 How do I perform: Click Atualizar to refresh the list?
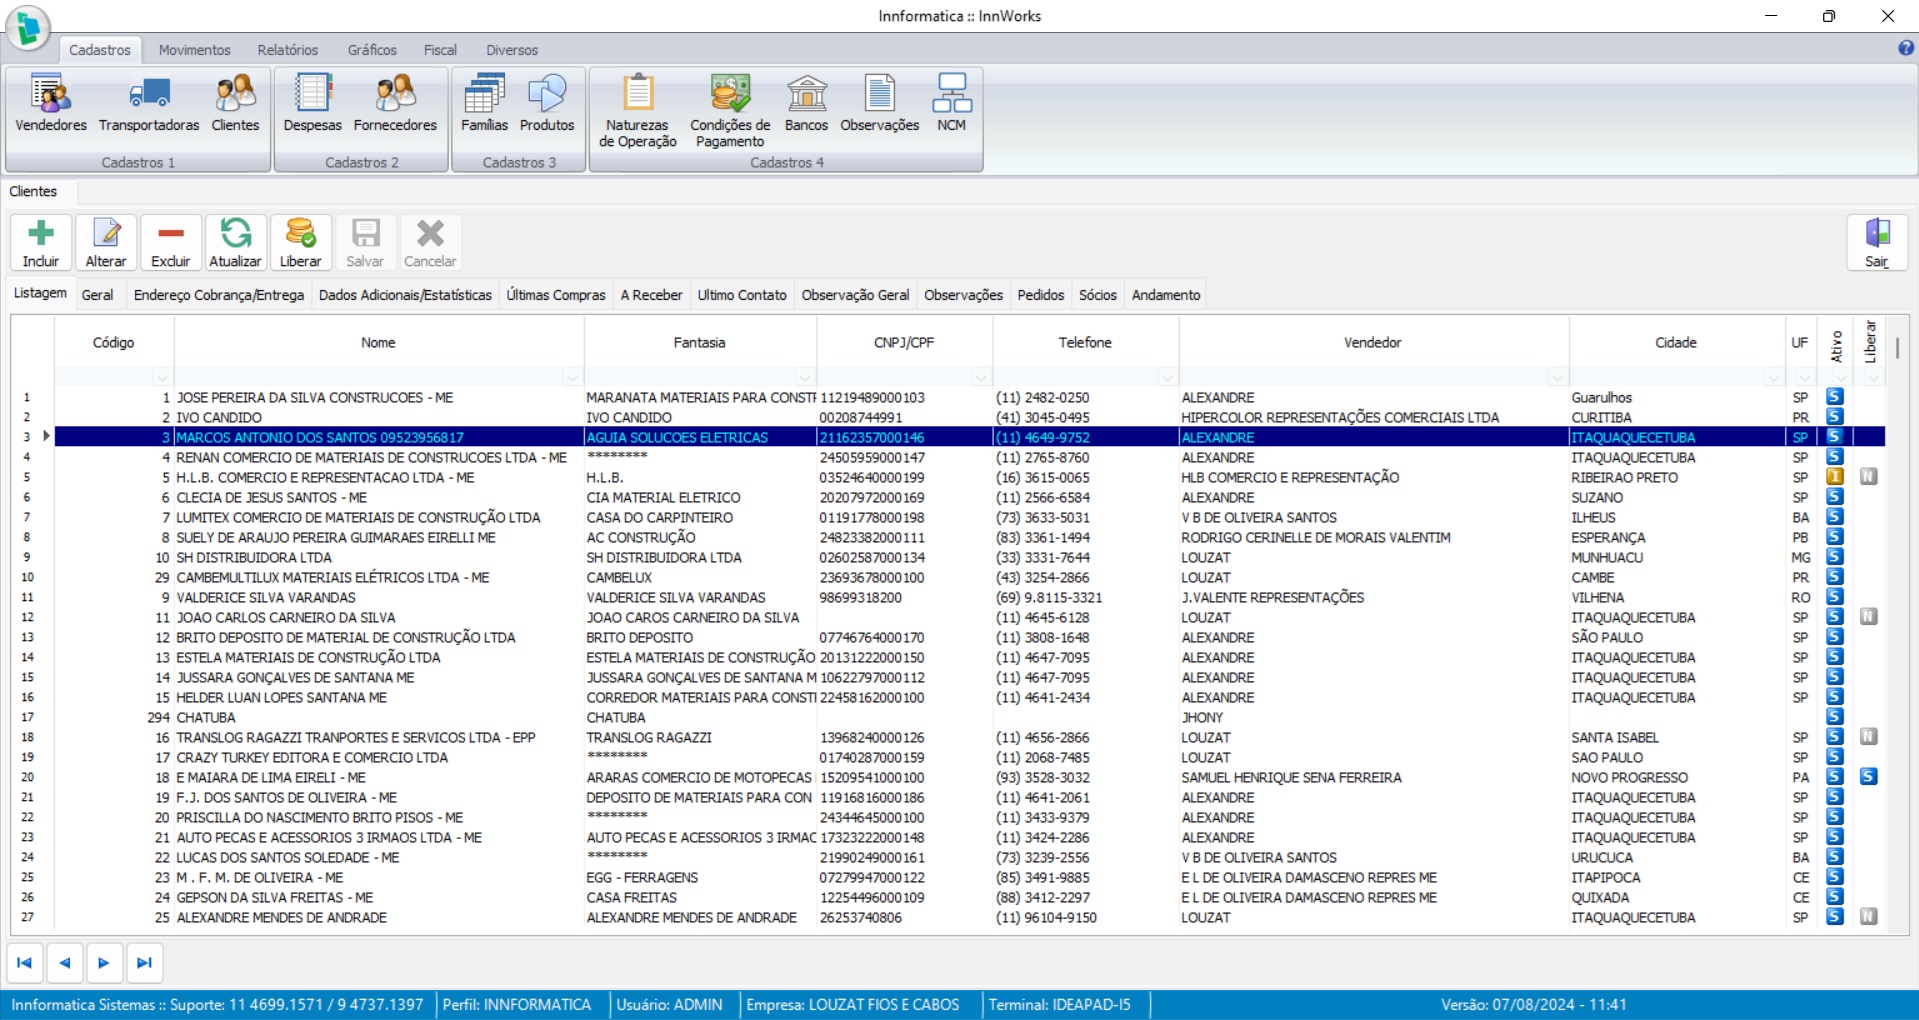pyautogui.click(x=235, y=243)
